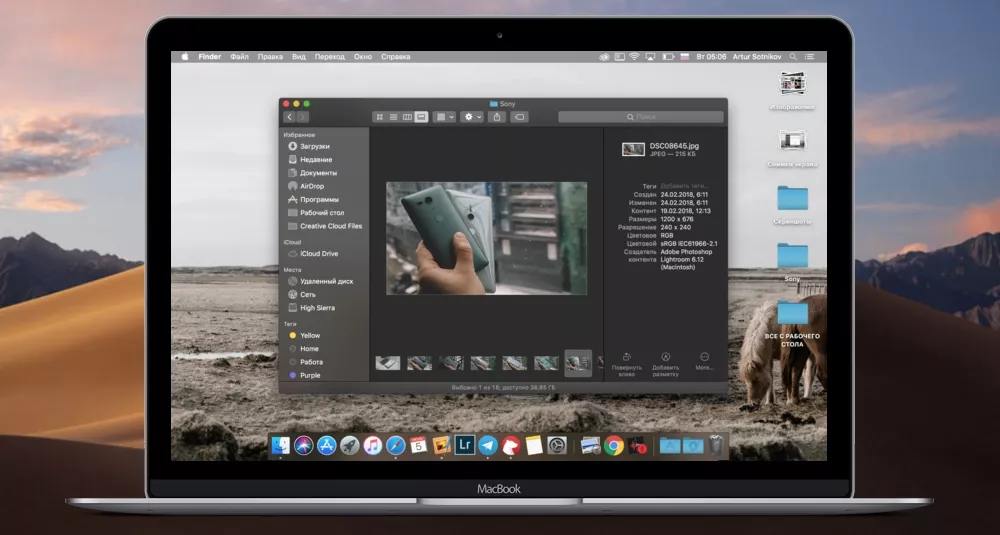Open Google Chrome from the Dock

614,446
